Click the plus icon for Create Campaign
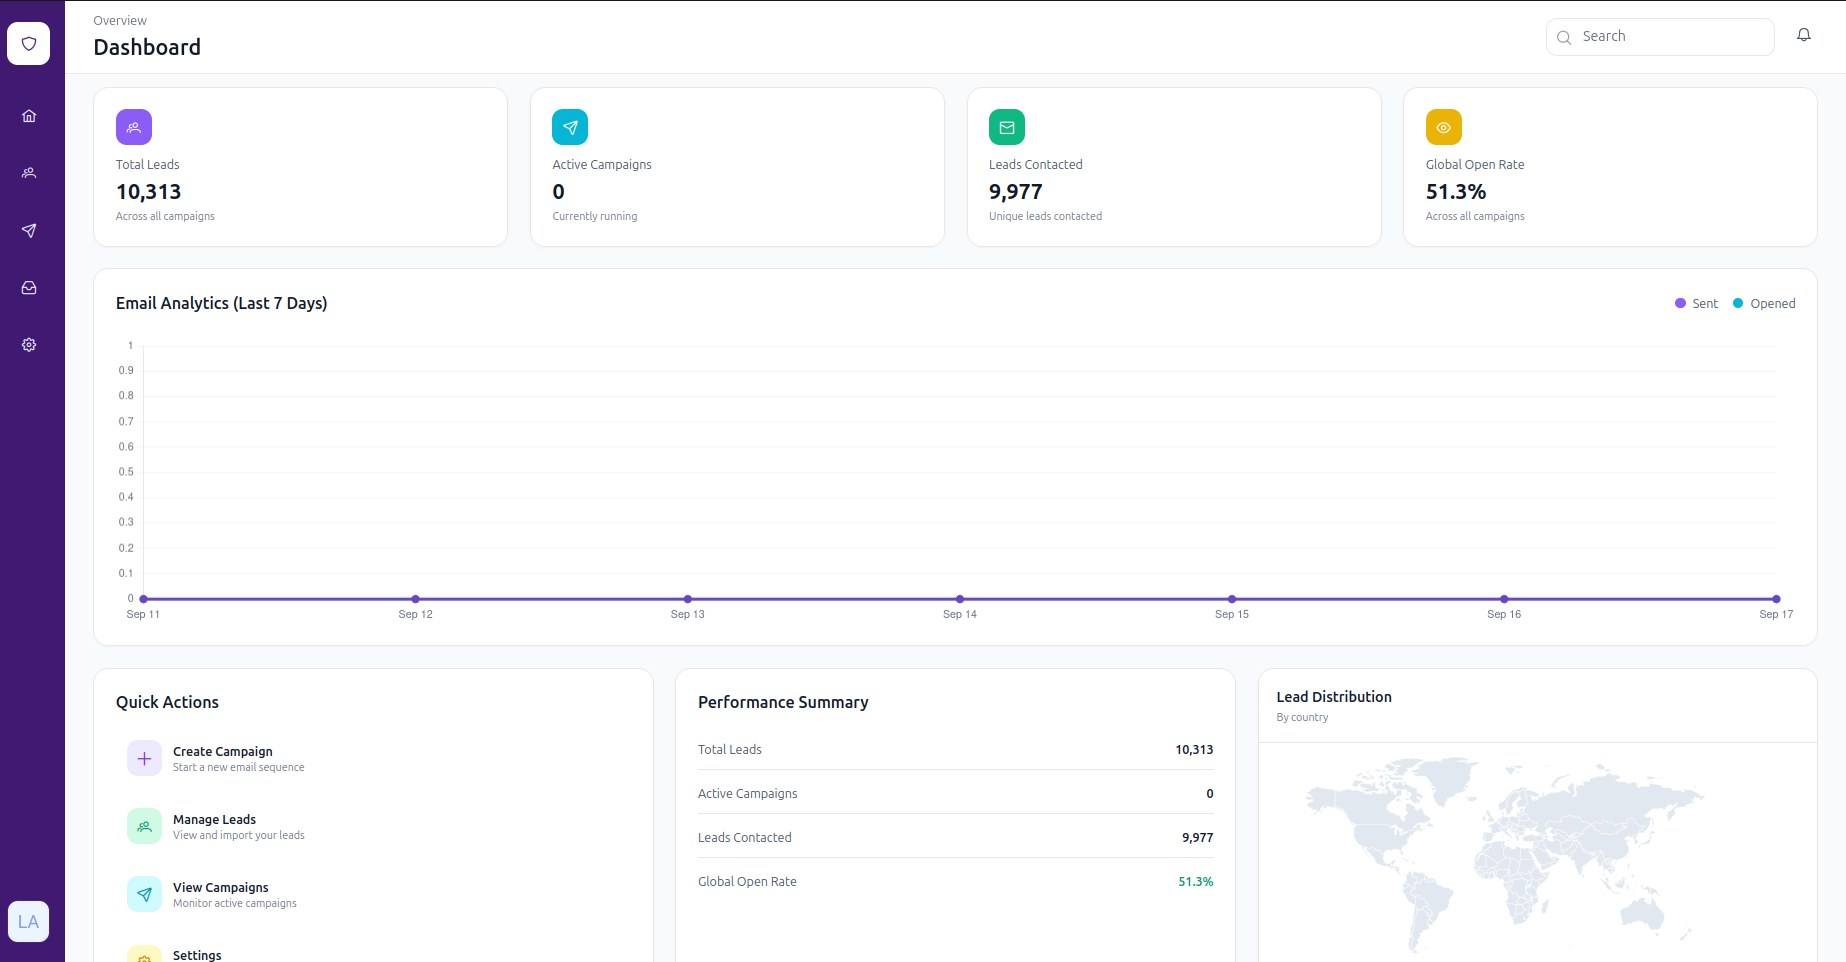Screen dimensions: 1846x962 click(144, 759)
